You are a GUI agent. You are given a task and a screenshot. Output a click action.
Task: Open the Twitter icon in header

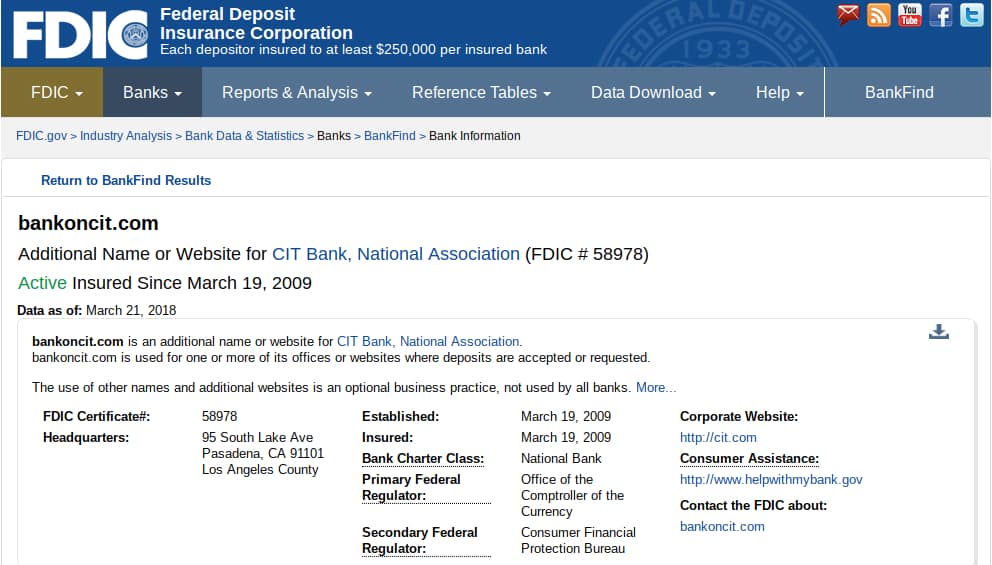pyautogui.click(x=972, y=15)
